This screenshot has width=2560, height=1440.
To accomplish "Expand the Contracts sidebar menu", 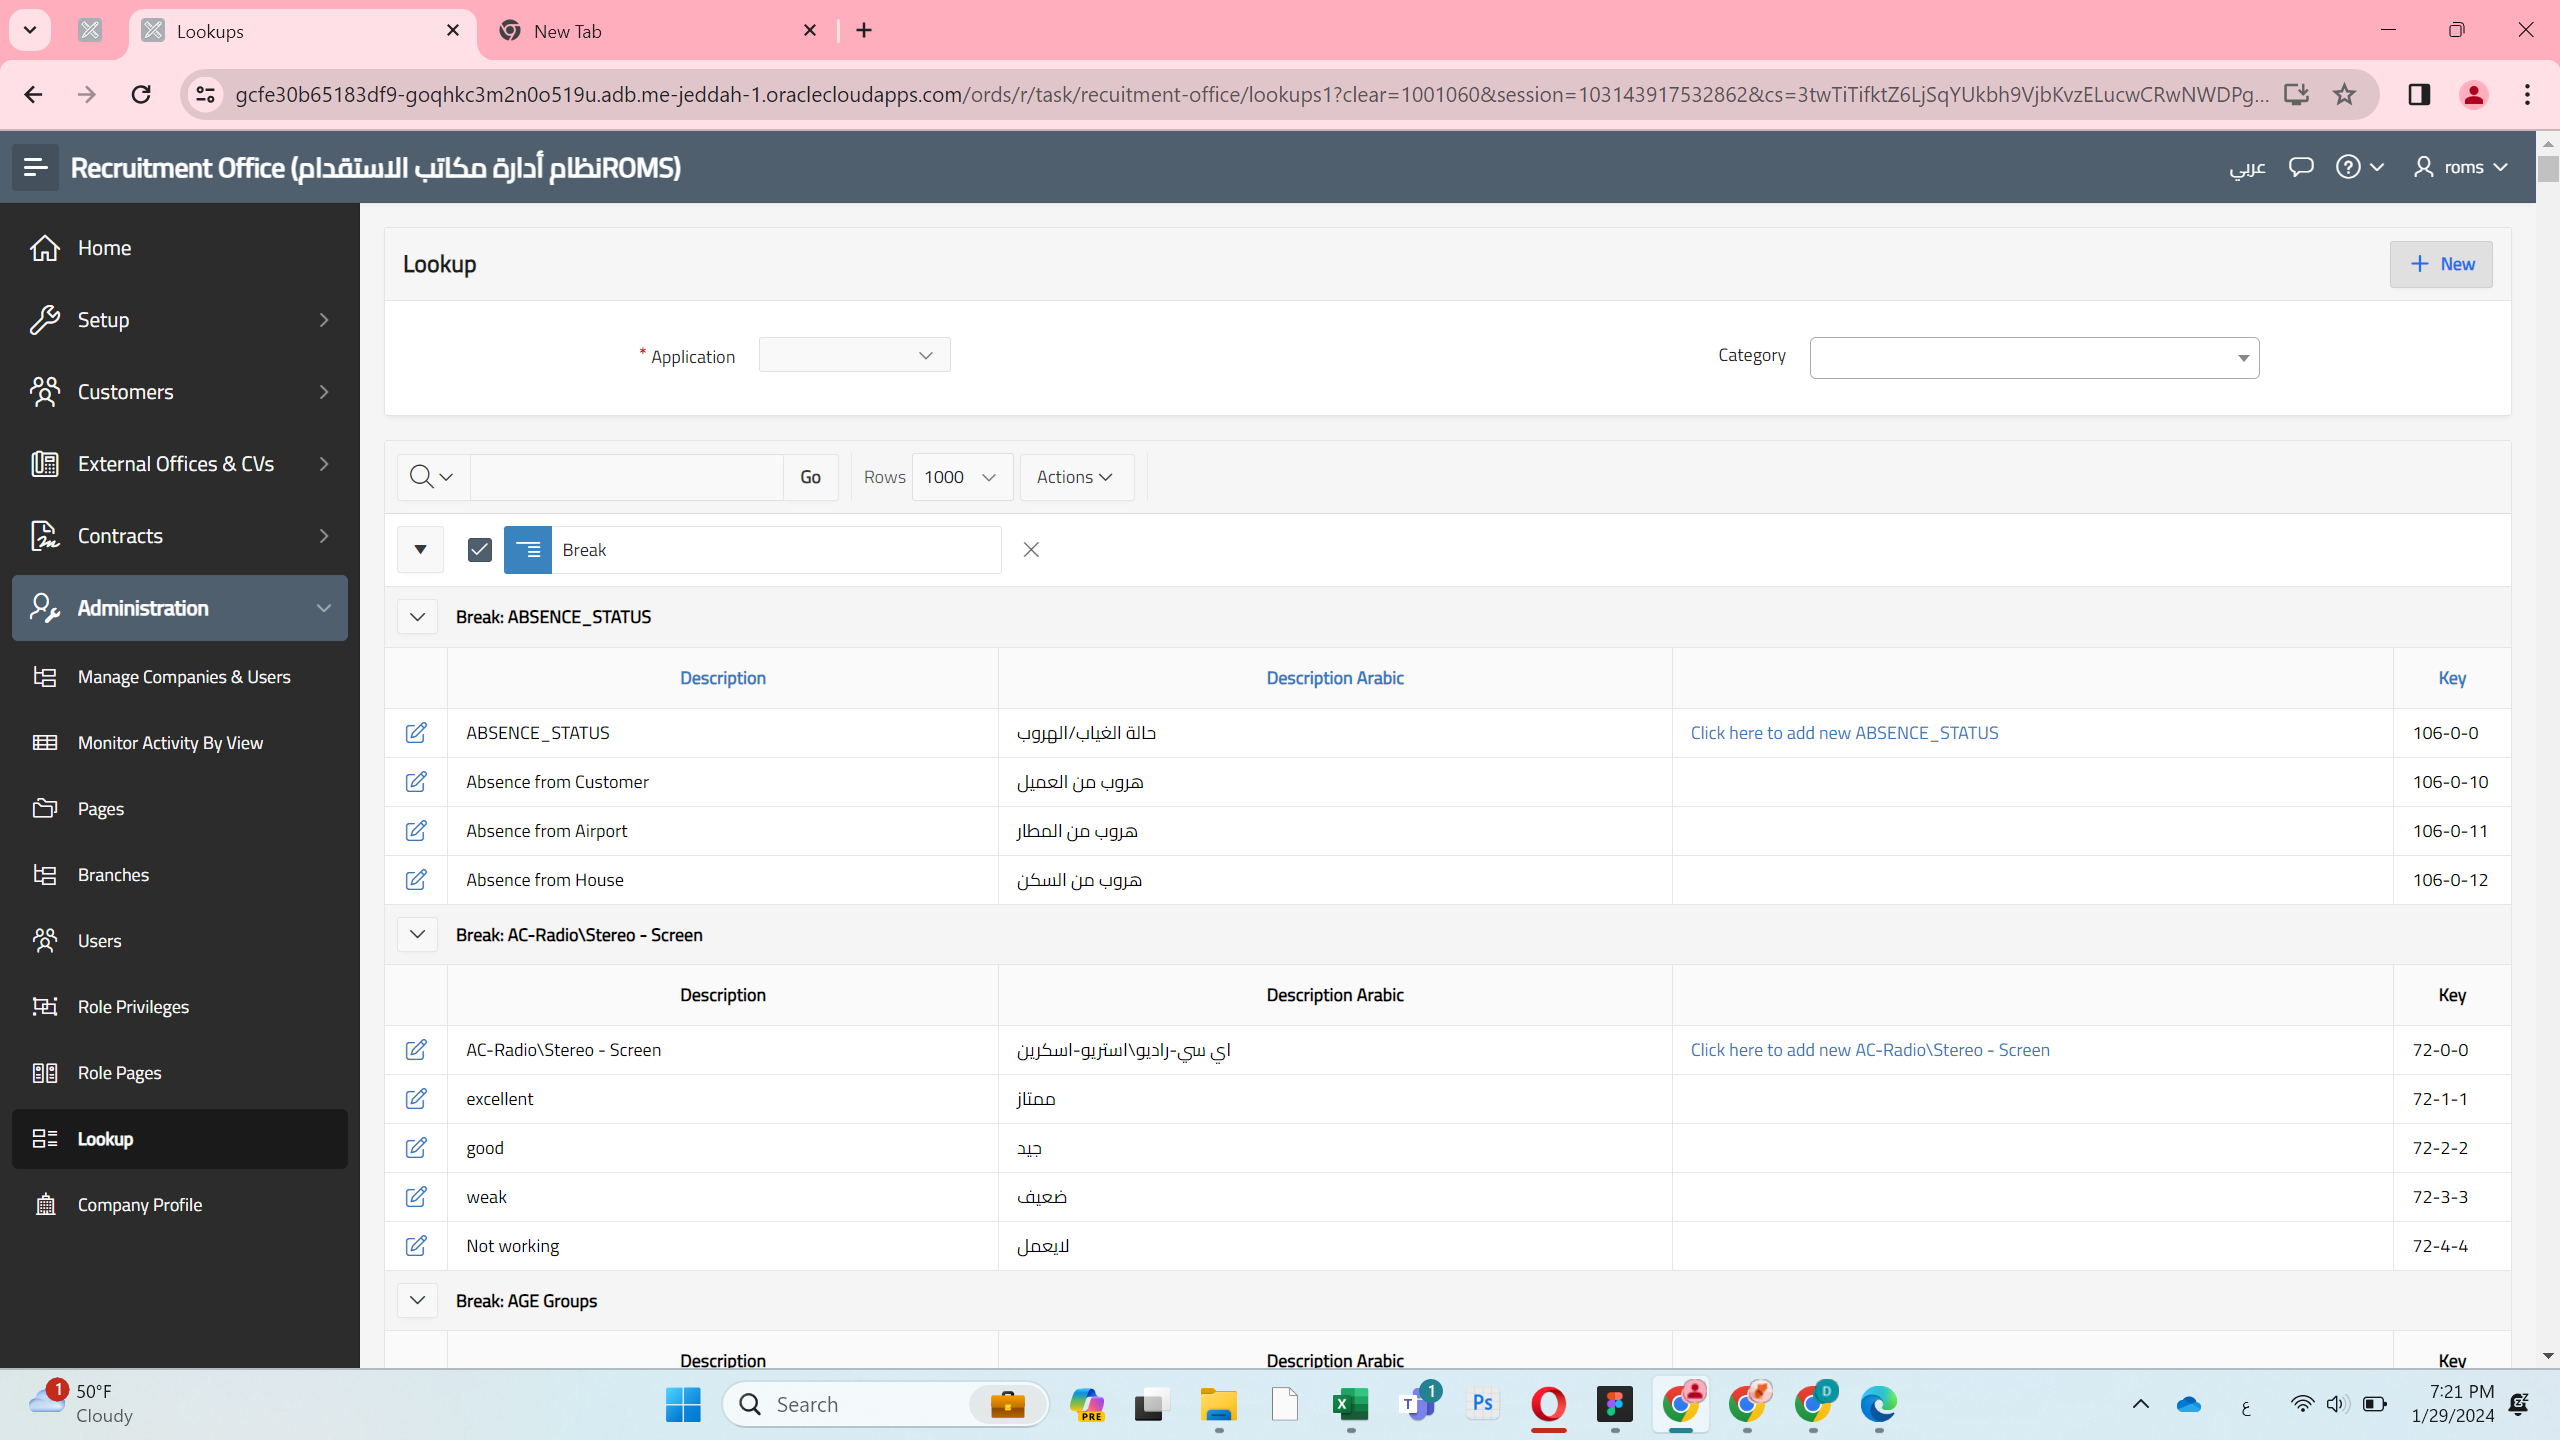I will [180, 536].
